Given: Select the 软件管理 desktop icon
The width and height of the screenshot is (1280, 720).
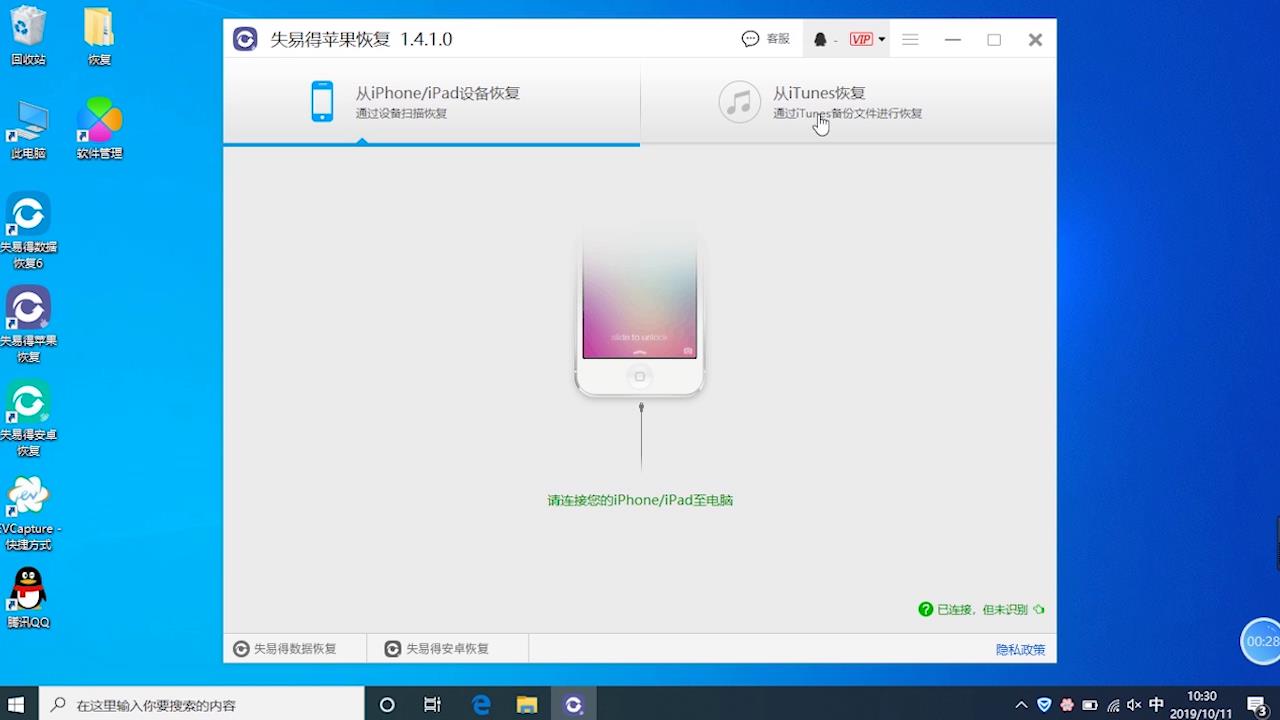Looking at the screenshot, I should point(99,129).
